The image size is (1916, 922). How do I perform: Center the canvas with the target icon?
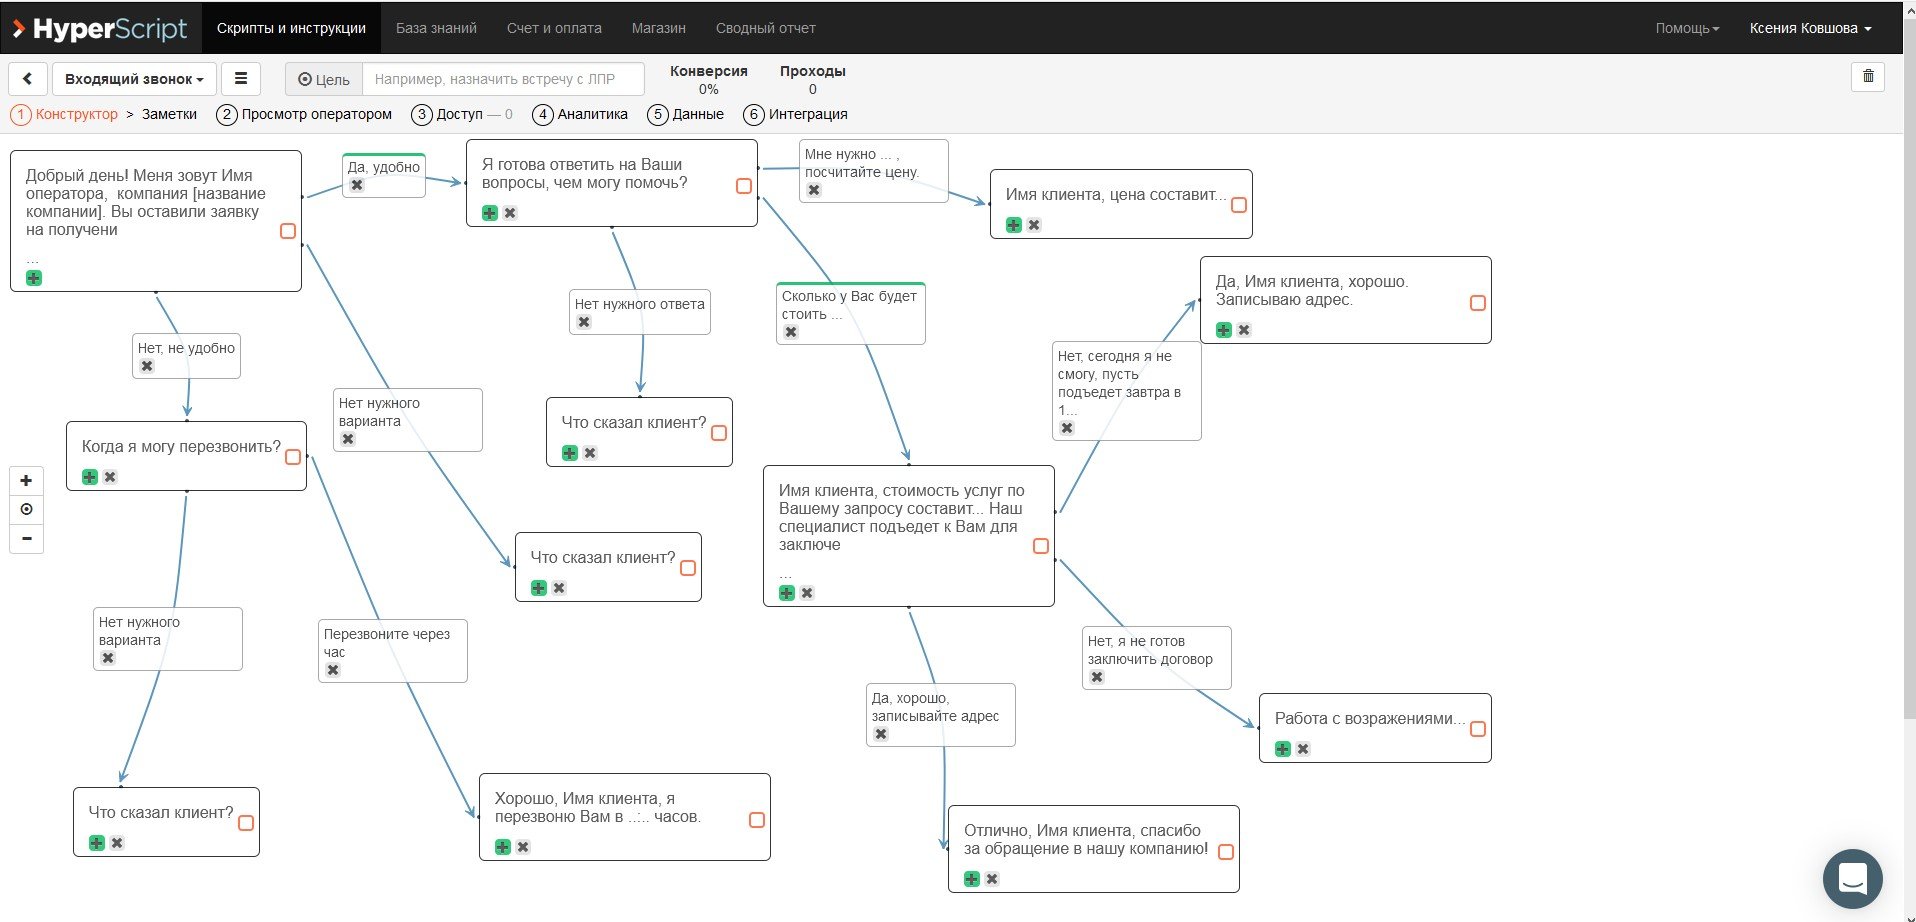click(x=26, y=509)
